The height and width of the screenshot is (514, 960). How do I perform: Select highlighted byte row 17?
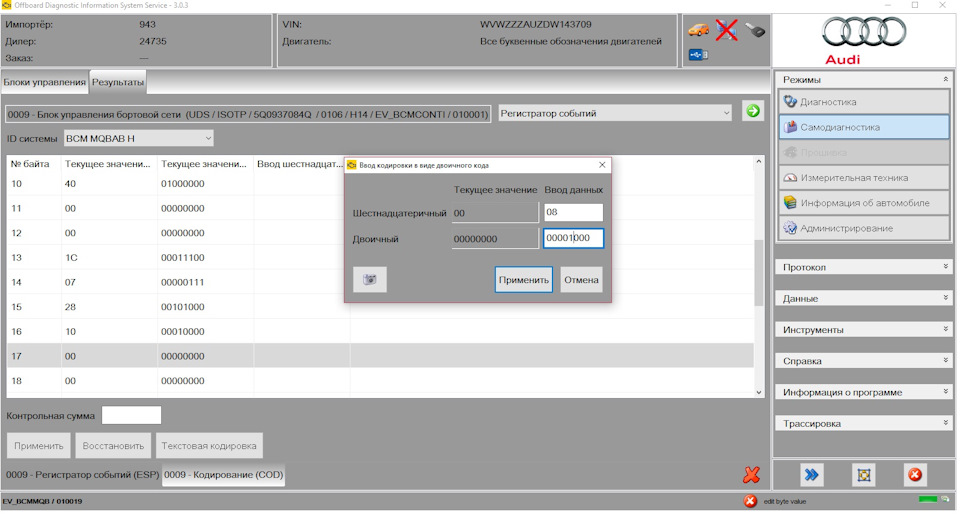coord(380,356)
